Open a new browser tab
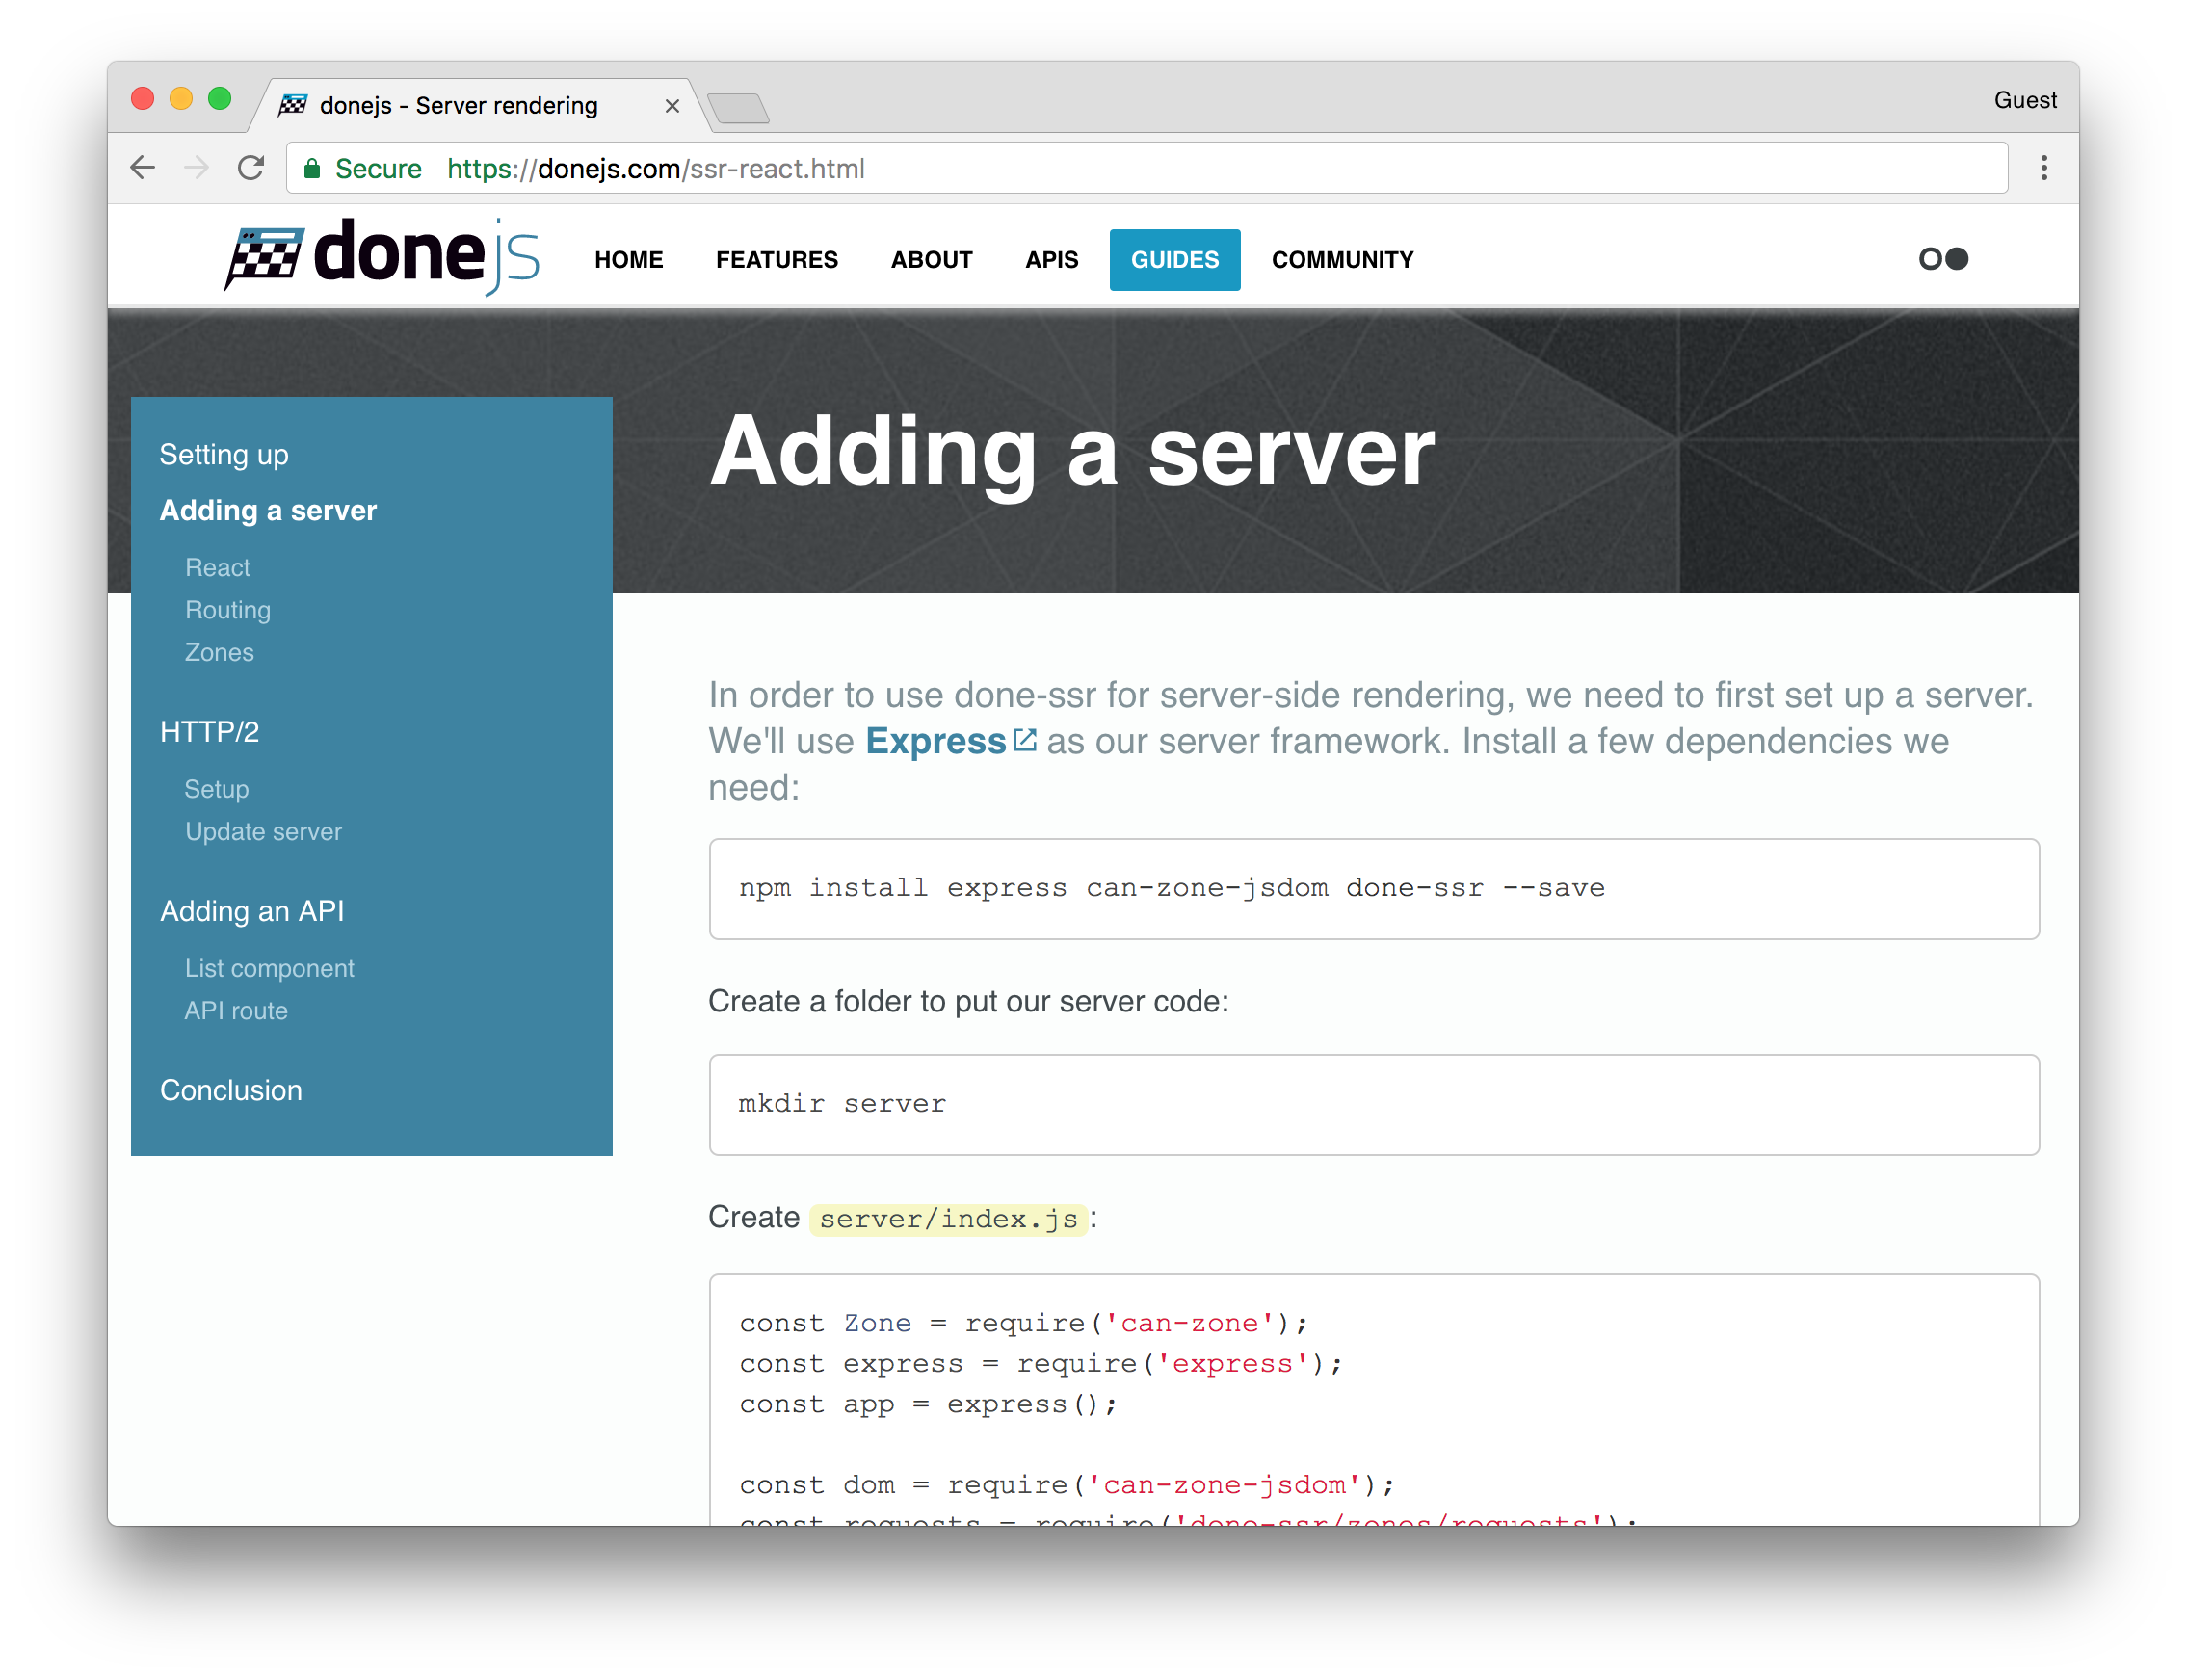 pos(738,107)
